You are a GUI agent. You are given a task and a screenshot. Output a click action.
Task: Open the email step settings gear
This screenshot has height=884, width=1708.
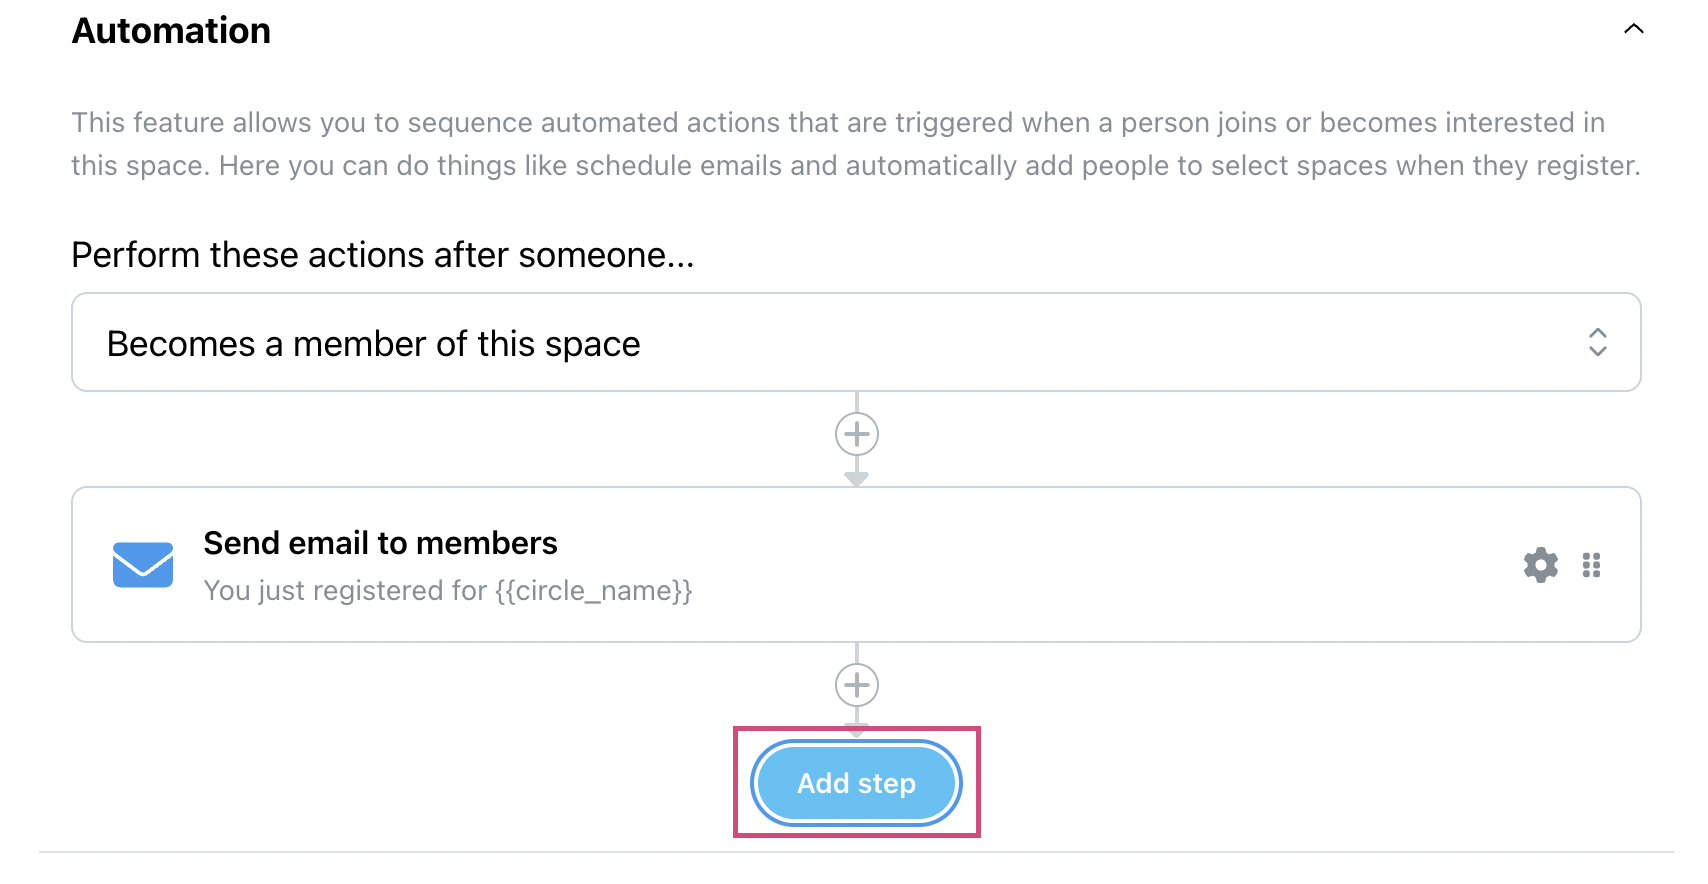(1540, 565)
